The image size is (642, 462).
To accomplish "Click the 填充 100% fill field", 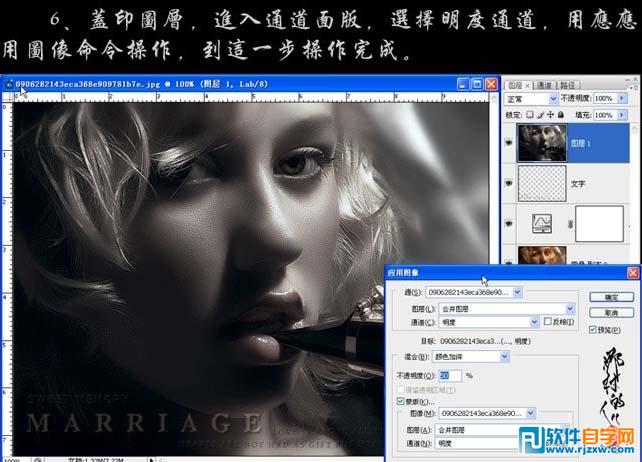I will pos(606,115).
